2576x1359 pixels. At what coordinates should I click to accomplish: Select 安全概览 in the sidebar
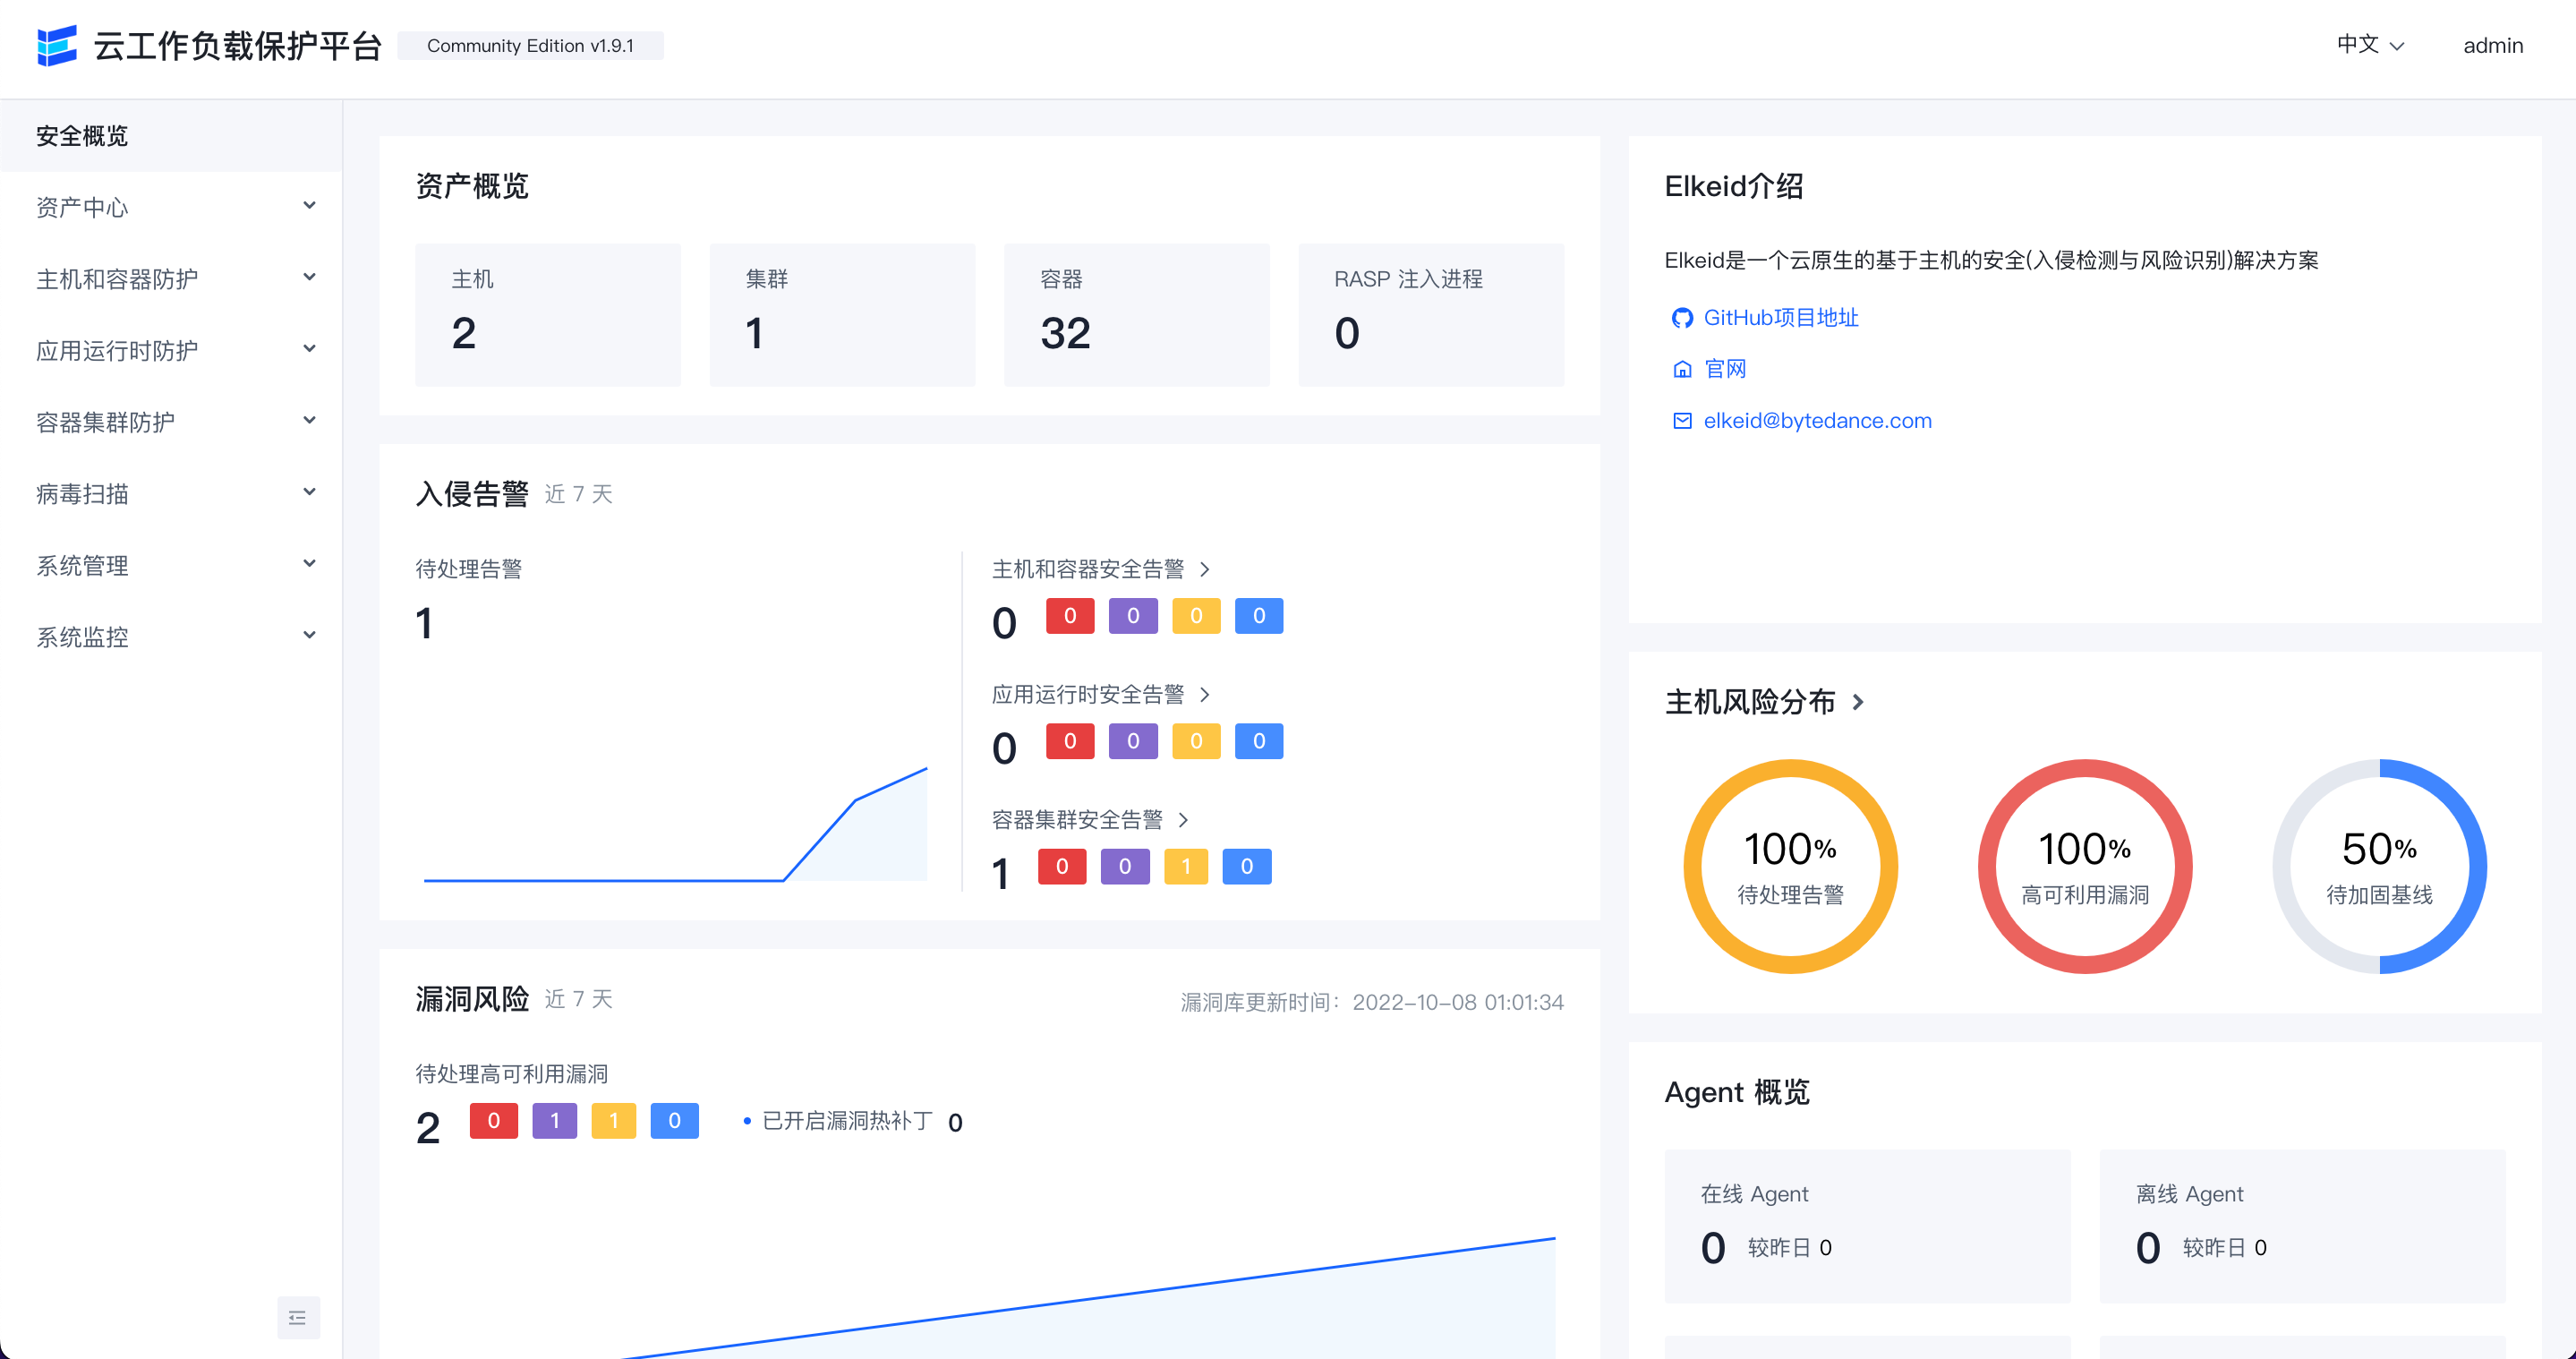[x=82, y=136]
